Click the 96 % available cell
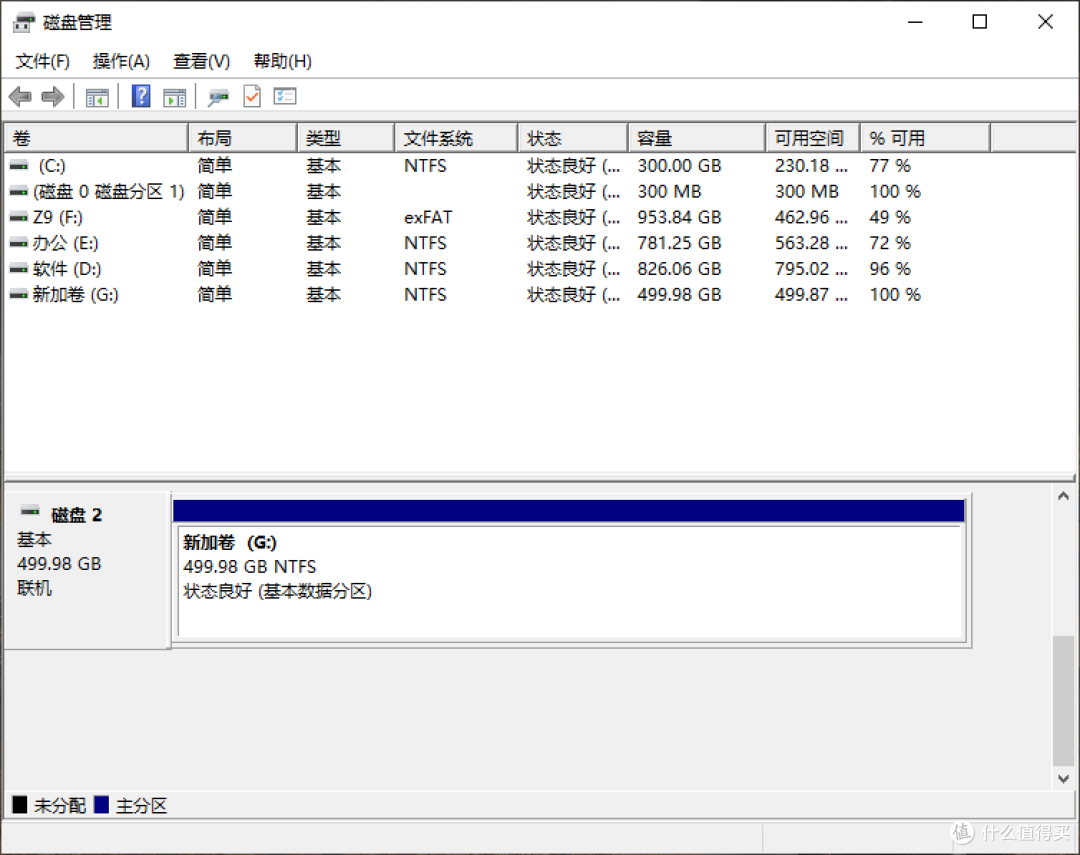The image size is (1080, 855). pyautogui.click(x=890, y=269)
